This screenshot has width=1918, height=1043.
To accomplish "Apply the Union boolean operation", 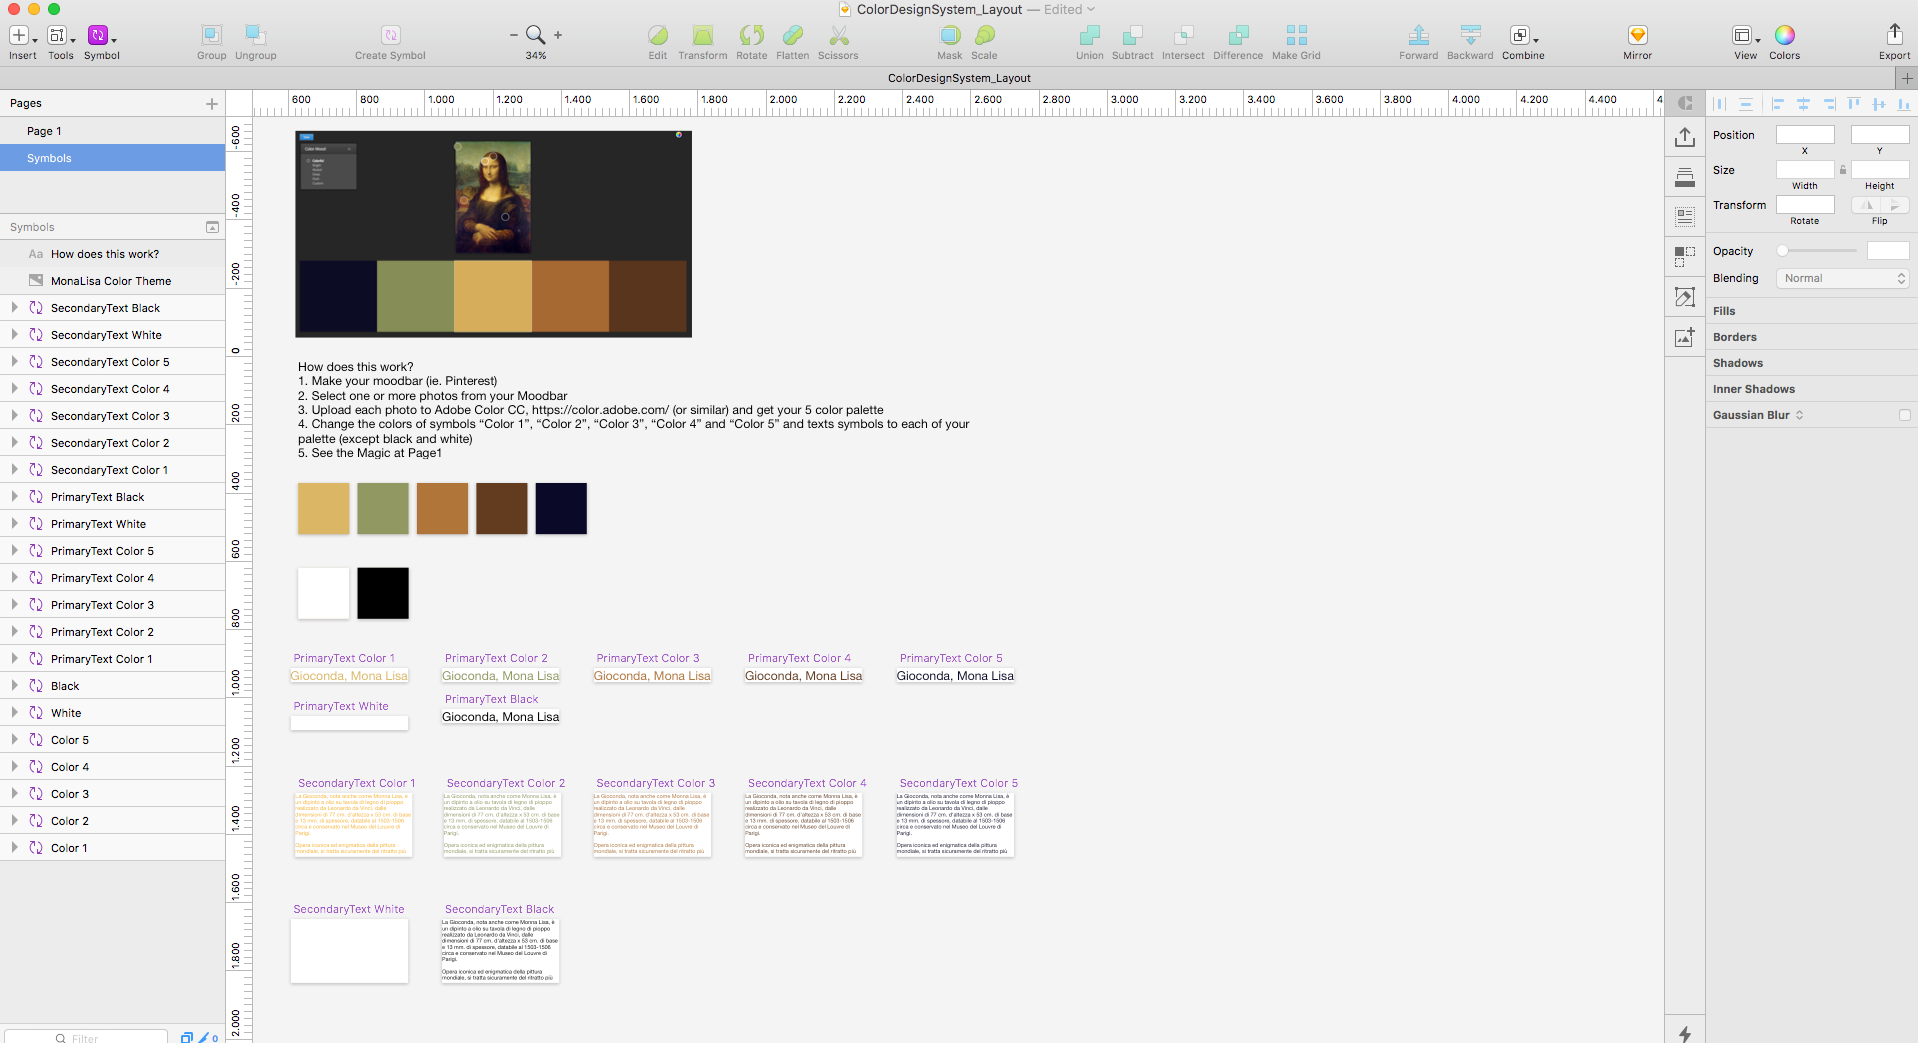I will click(x=1089, y=36).
